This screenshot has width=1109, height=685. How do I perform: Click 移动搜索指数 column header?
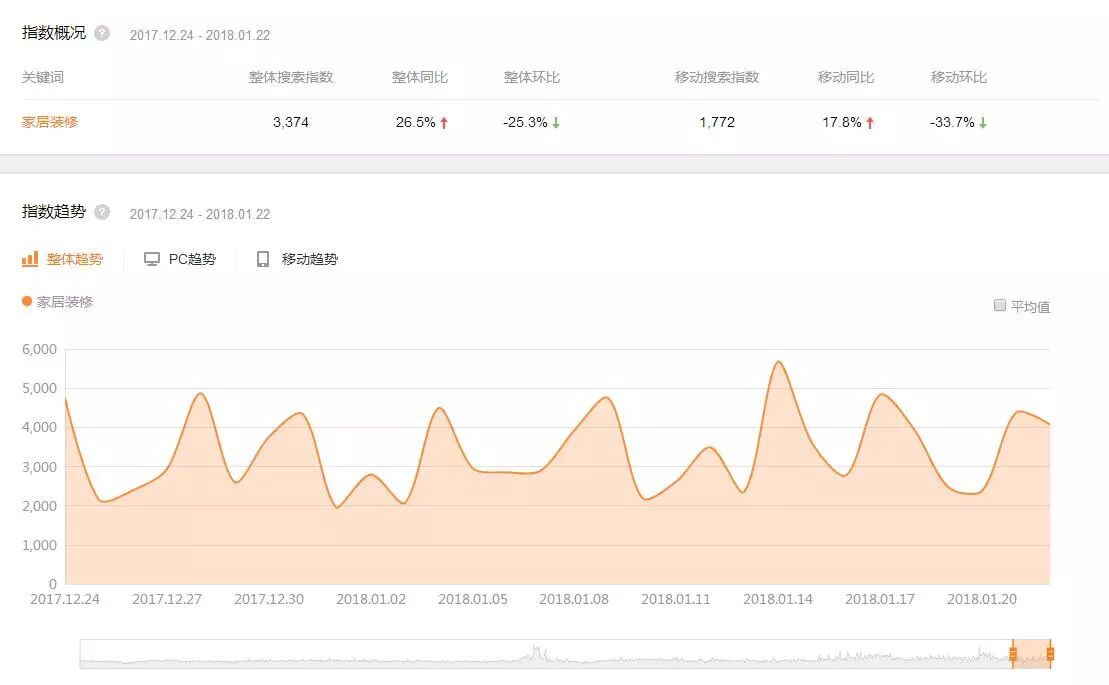coord(717,77)
